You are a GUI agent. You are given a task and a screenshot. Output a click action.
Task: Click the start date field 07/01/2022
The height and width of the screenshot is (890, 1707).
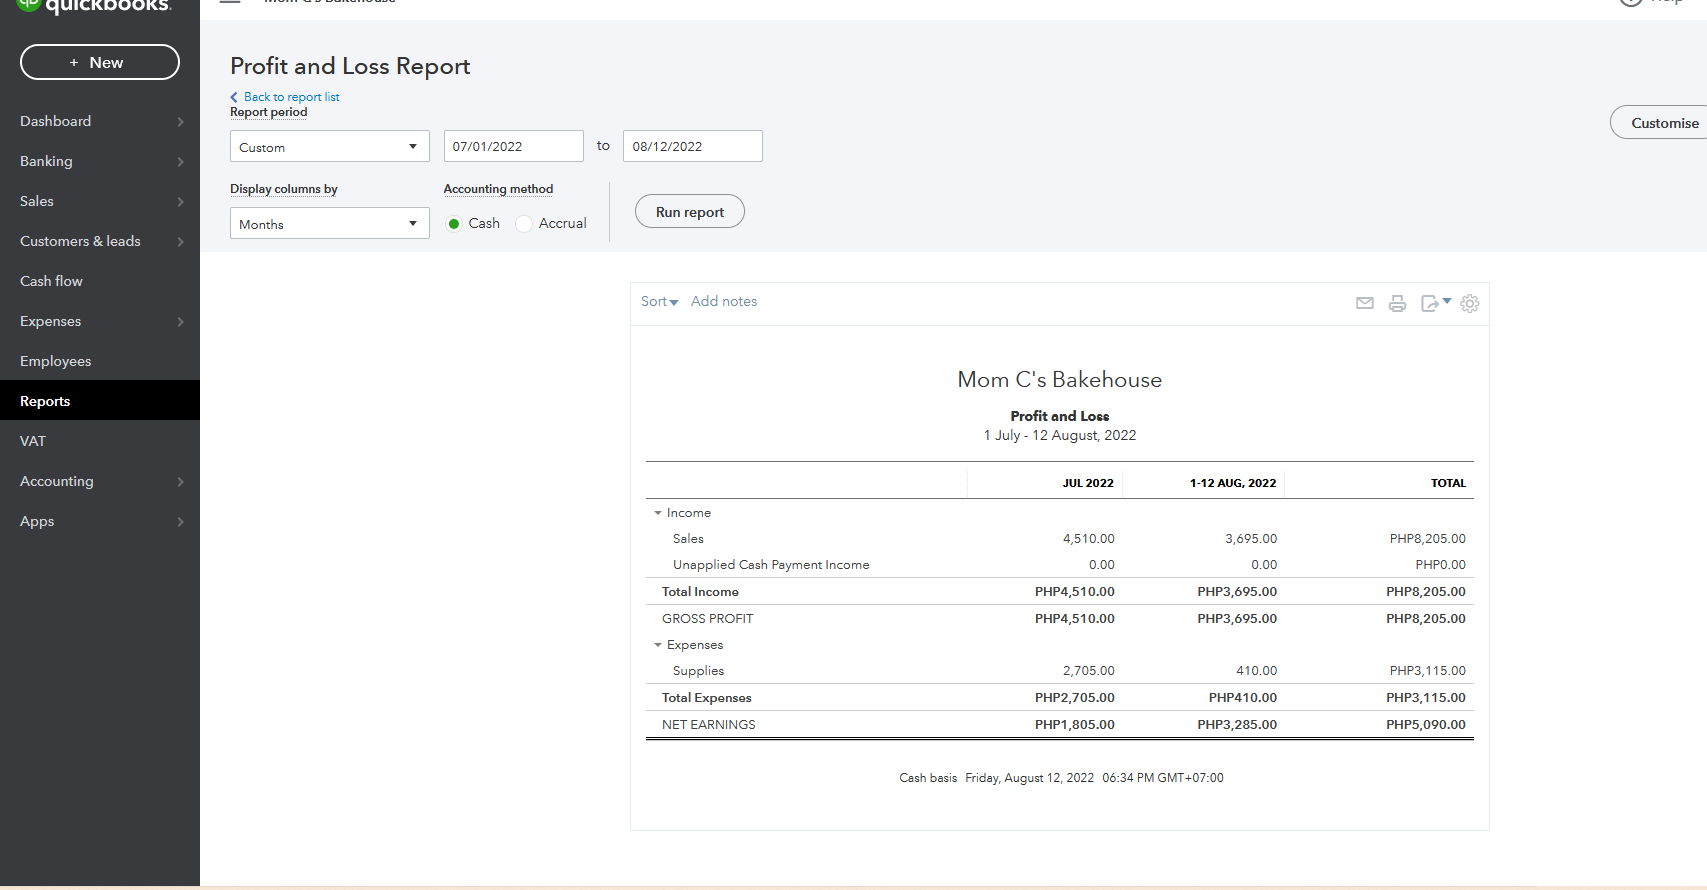click(513, 147)
